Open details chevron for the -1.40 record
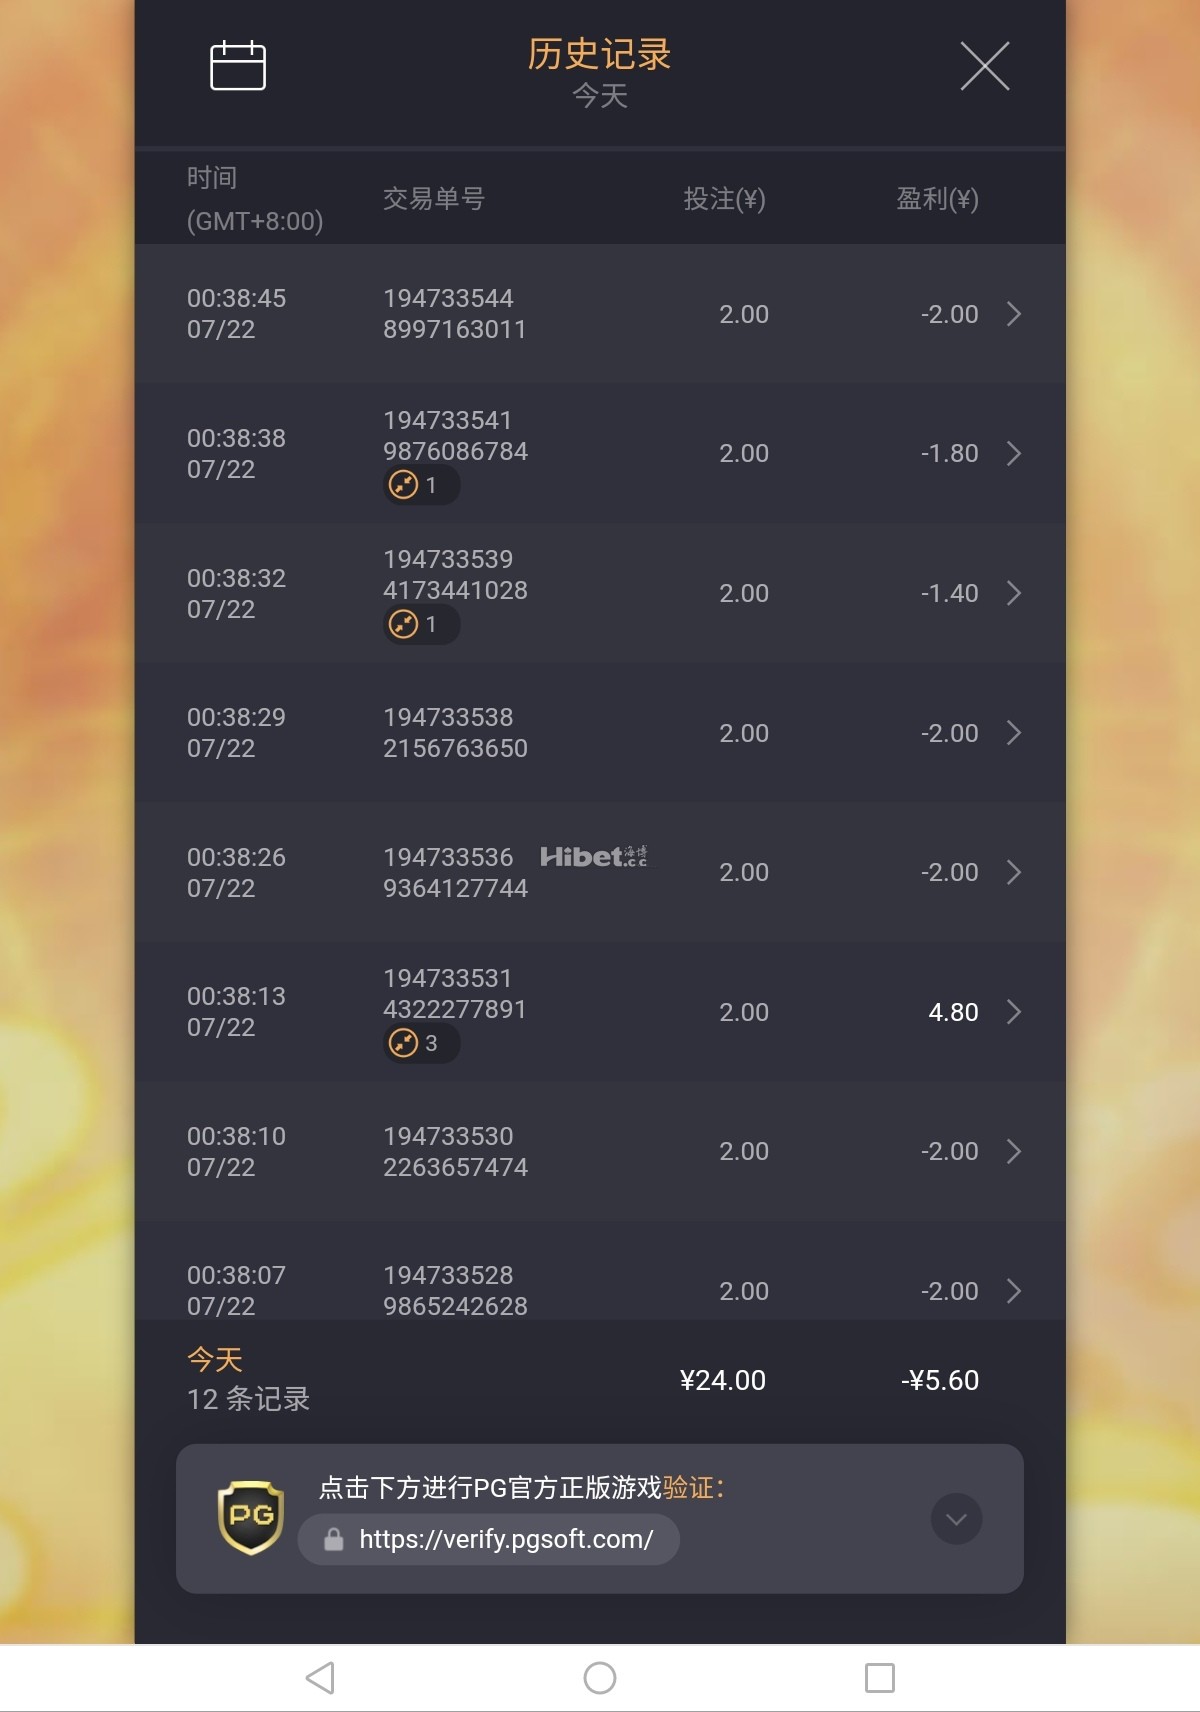This screenshot has width=1200, height=1712. pos(1014,594)
